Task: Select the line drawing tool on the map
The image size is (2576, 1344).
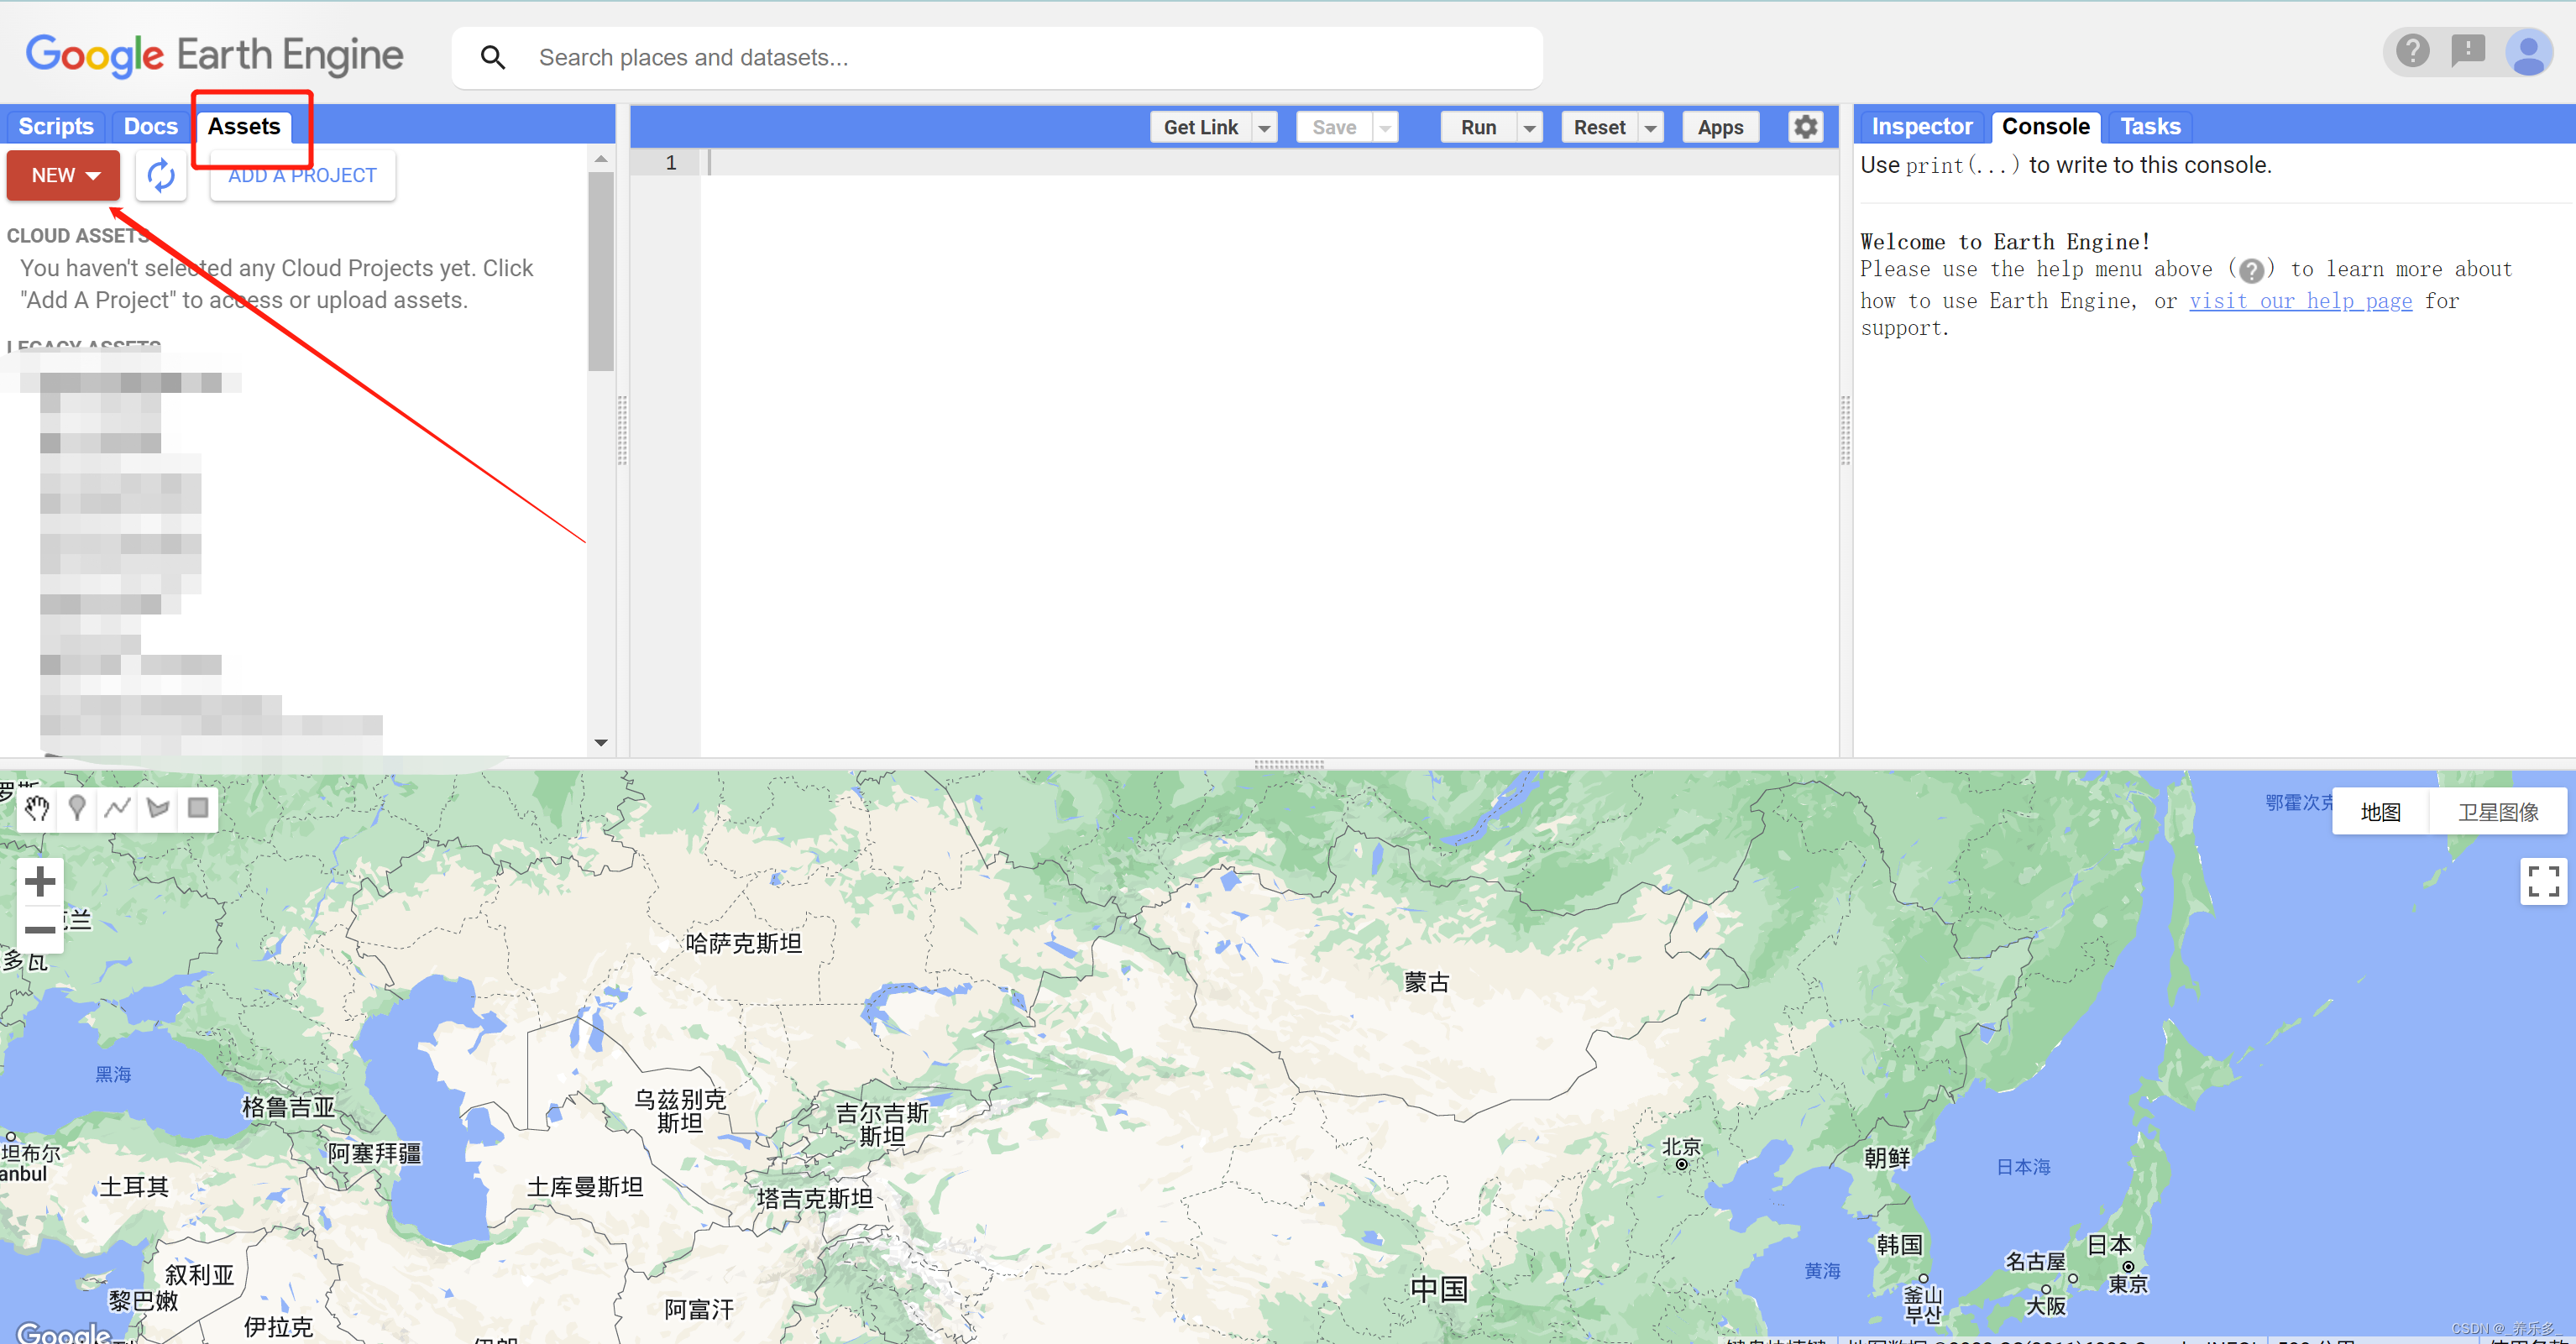Action: [117, 809]
